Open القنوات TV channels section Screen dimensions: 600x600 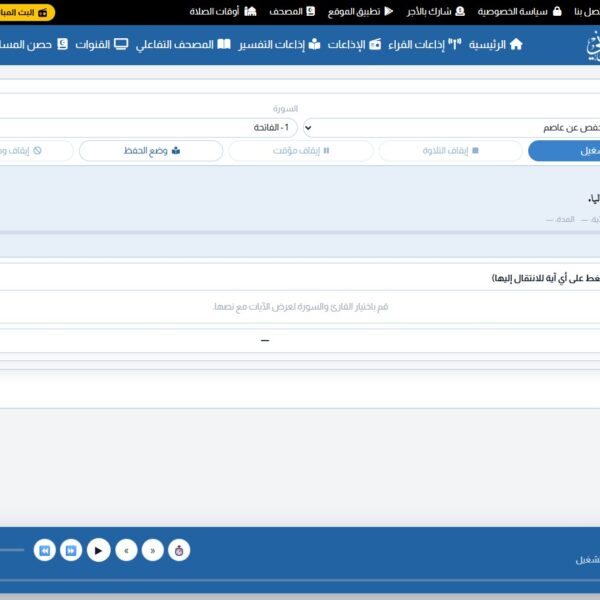(x=102, y=45)
